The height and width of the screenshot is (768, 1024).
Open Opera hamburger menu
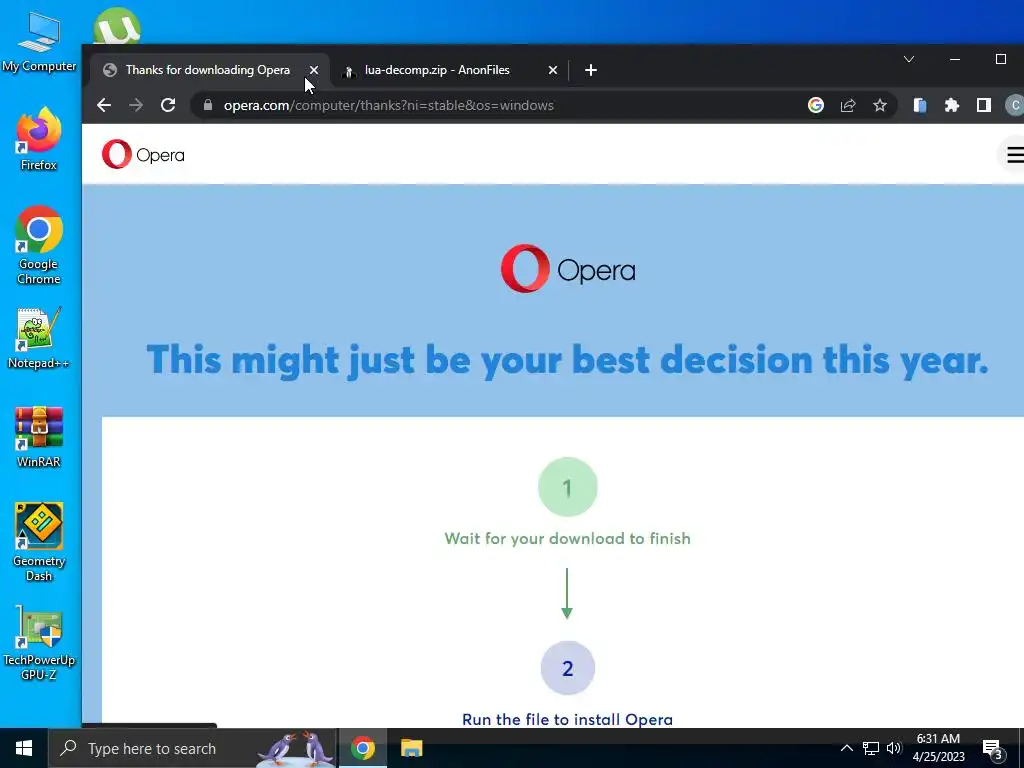(1015, 155)
